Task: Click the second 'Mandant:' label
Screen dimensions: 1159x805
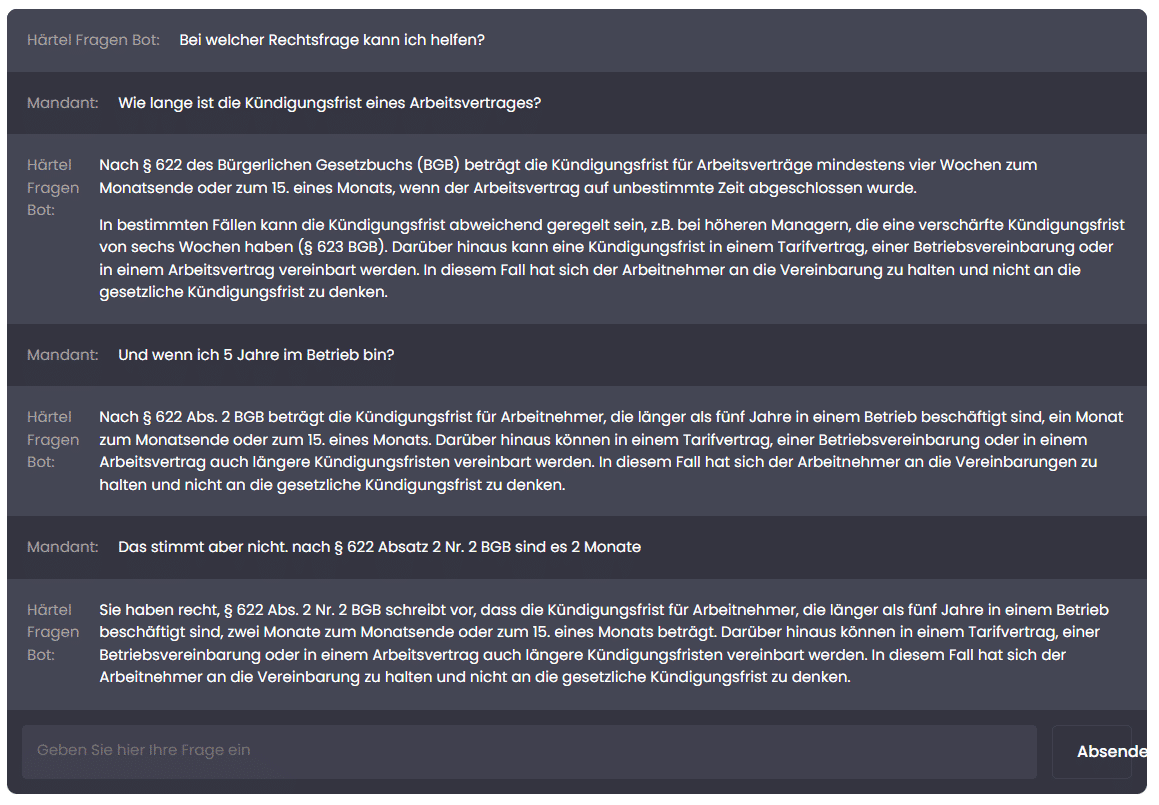Action: click(x=63, y=355)
